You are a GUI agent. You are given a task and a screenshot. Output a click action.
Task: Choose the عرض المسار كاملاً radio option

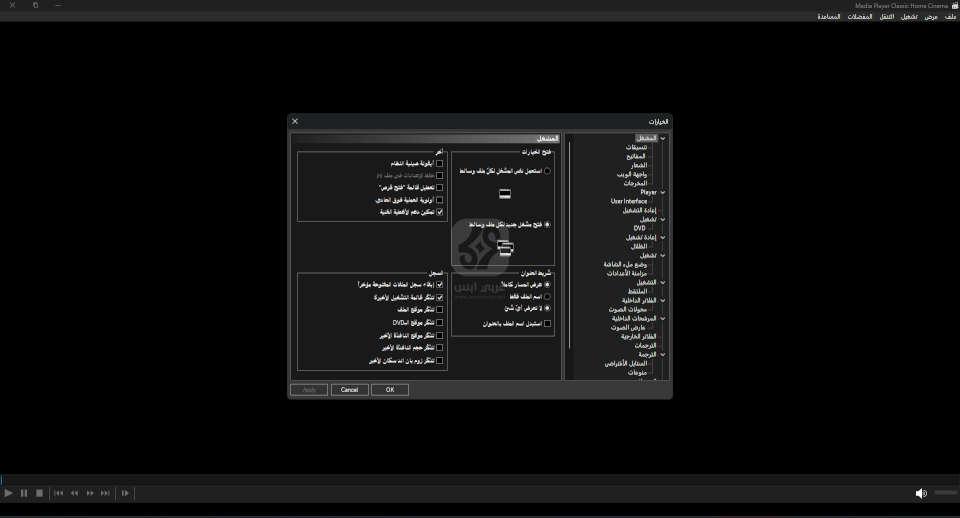click(547, 285)
